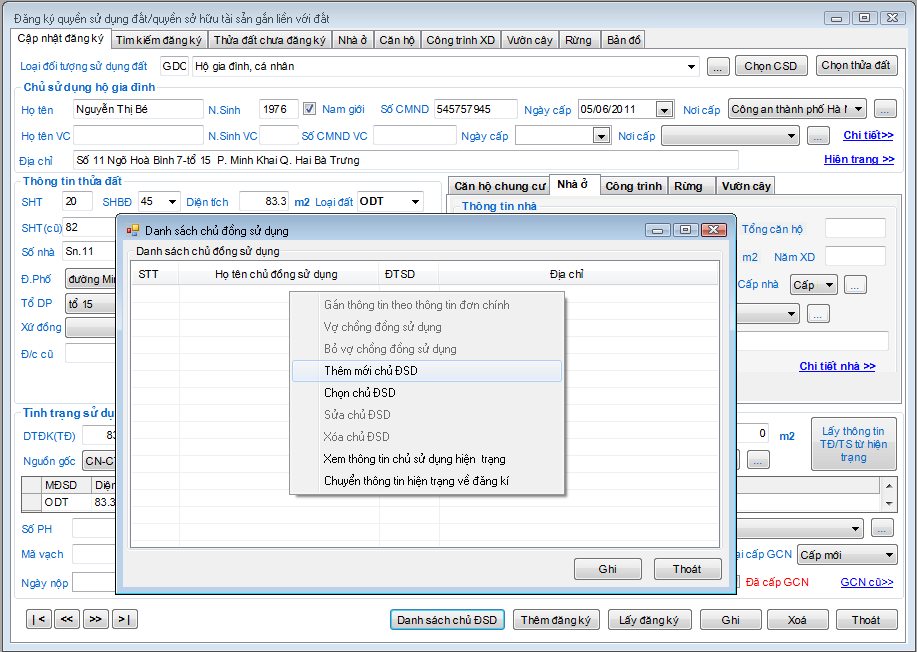The width and height of the screenshot is (917, 652).
Task: Expand the Loại đất ODT dropdown
Action: tap(415, 202)
